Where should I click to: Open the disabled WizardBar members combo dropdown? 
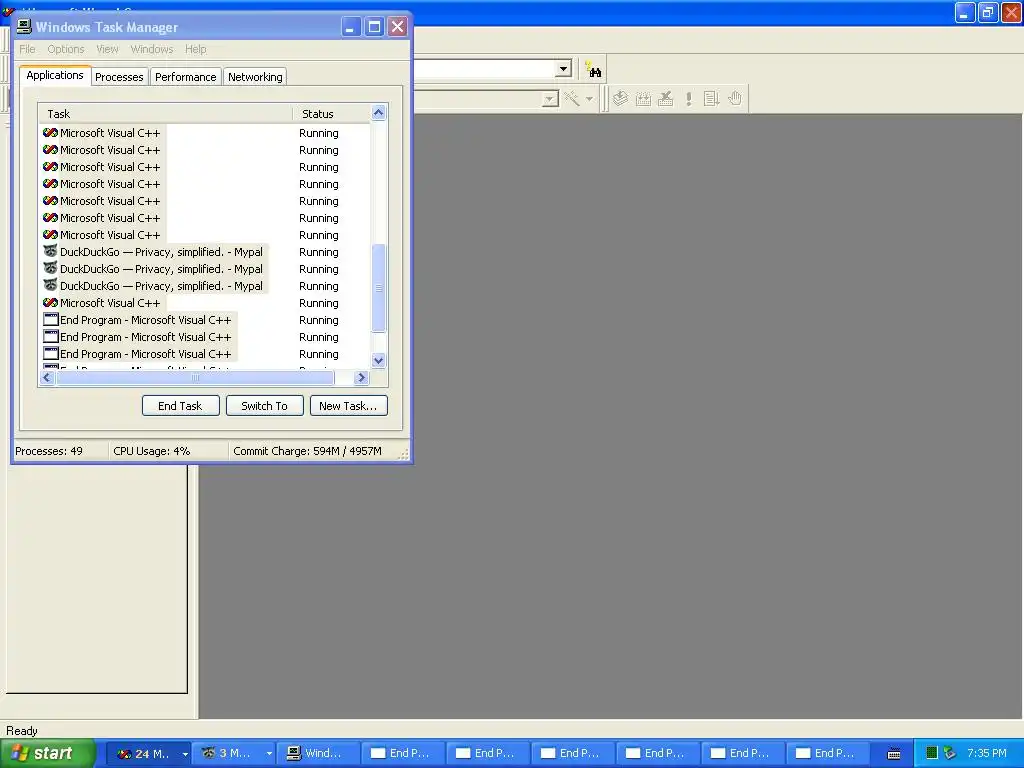551,99
